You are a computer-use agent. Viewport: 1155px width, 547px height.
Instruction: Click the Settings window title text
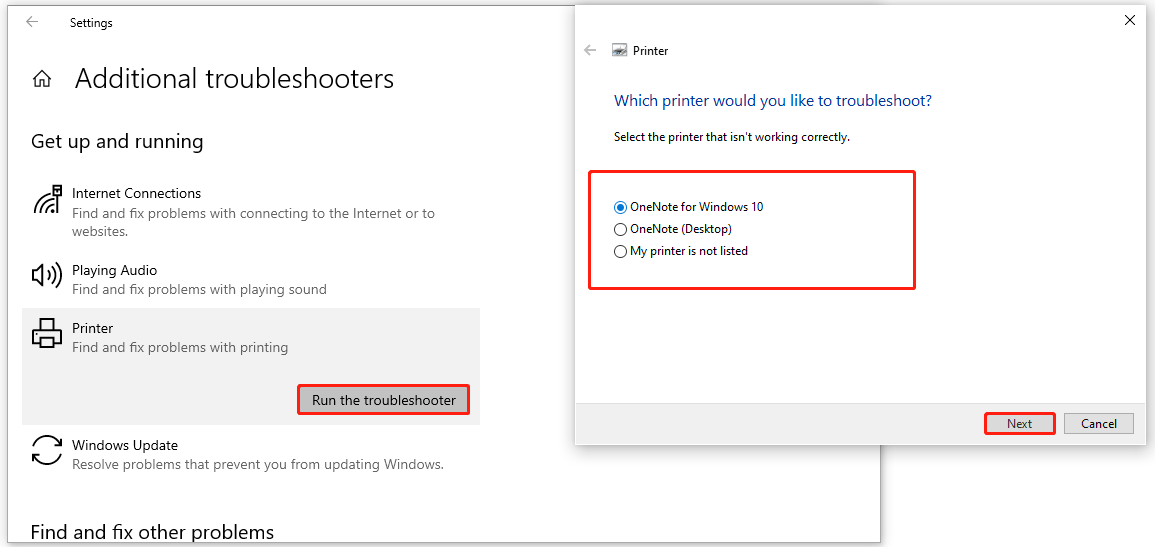91,23
